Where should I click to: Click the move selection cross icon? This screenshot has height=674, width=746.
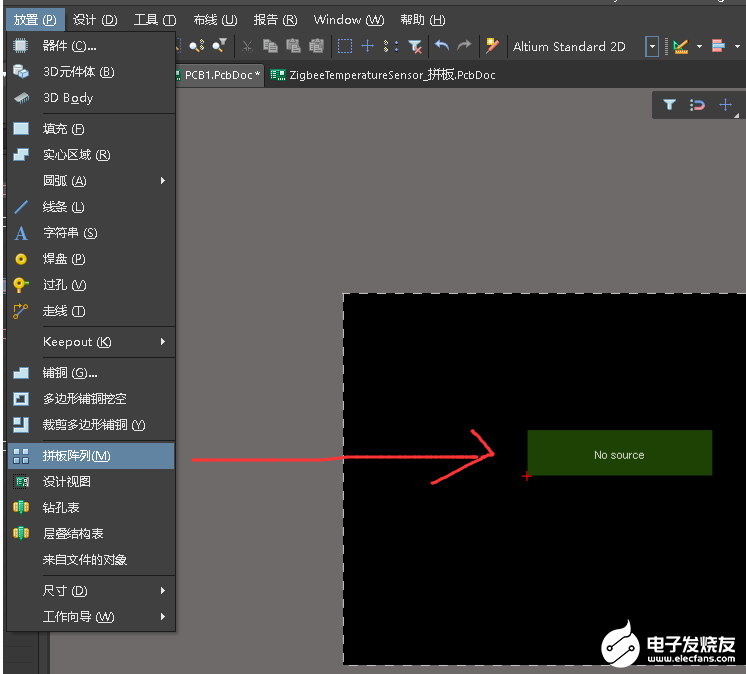(368, 46)
